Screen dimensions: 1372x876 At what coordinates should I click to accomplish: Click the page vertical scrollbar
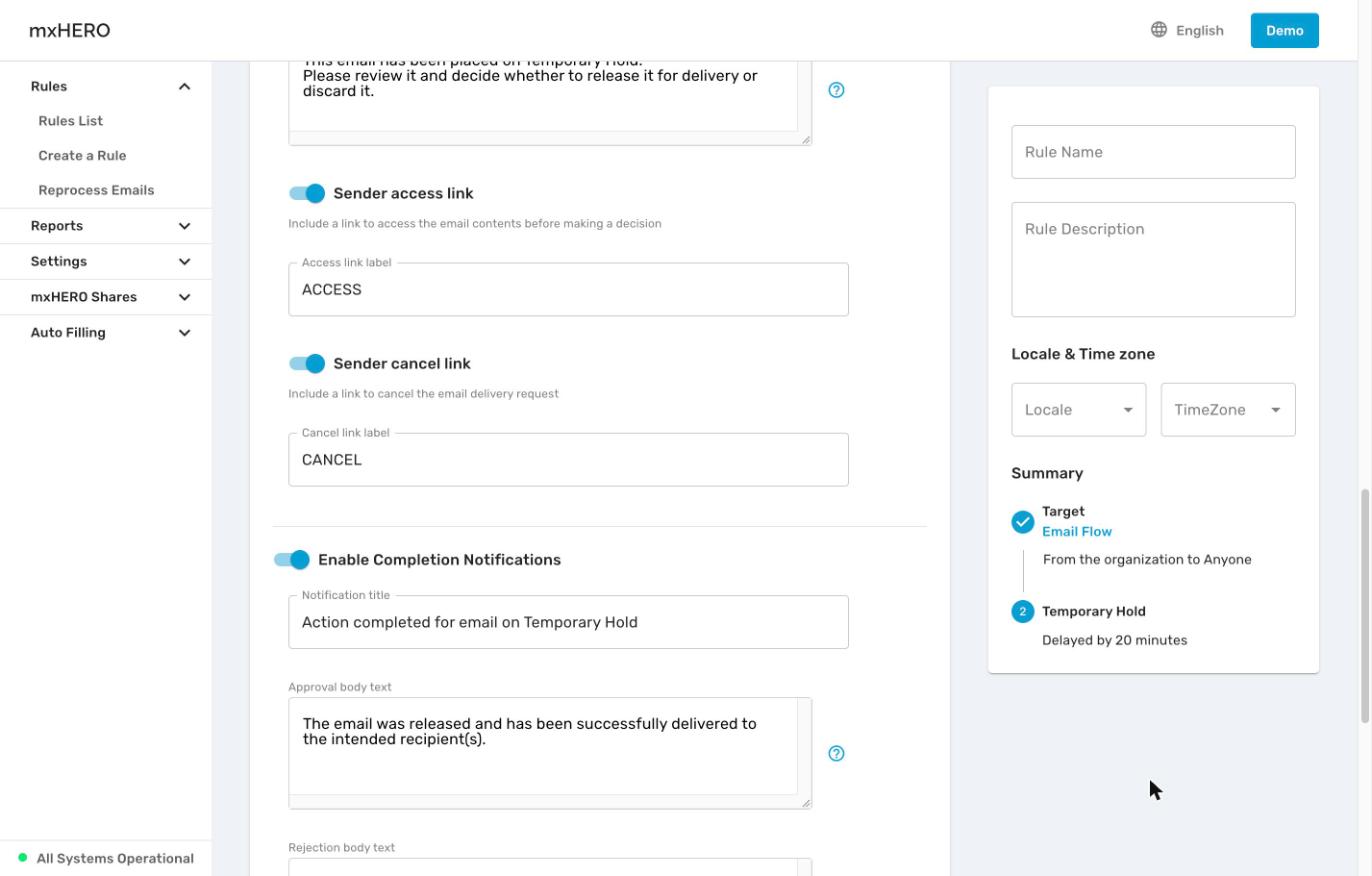pos(1365,606)
